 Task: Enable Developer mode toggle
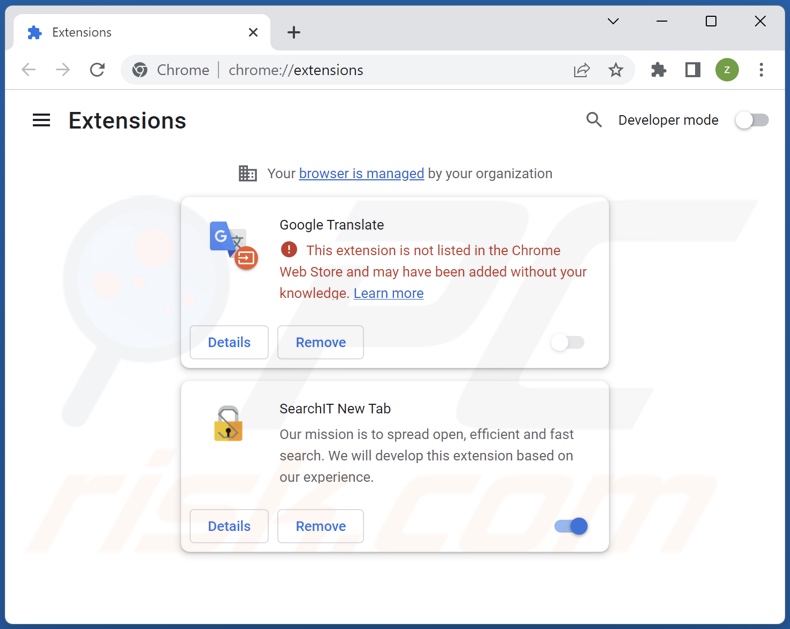coord(751,120)
